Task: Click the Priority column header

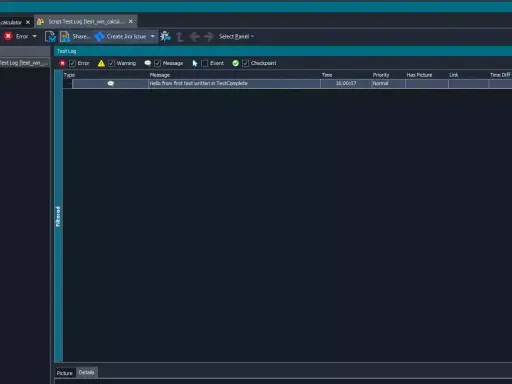Action: [388, 75]
